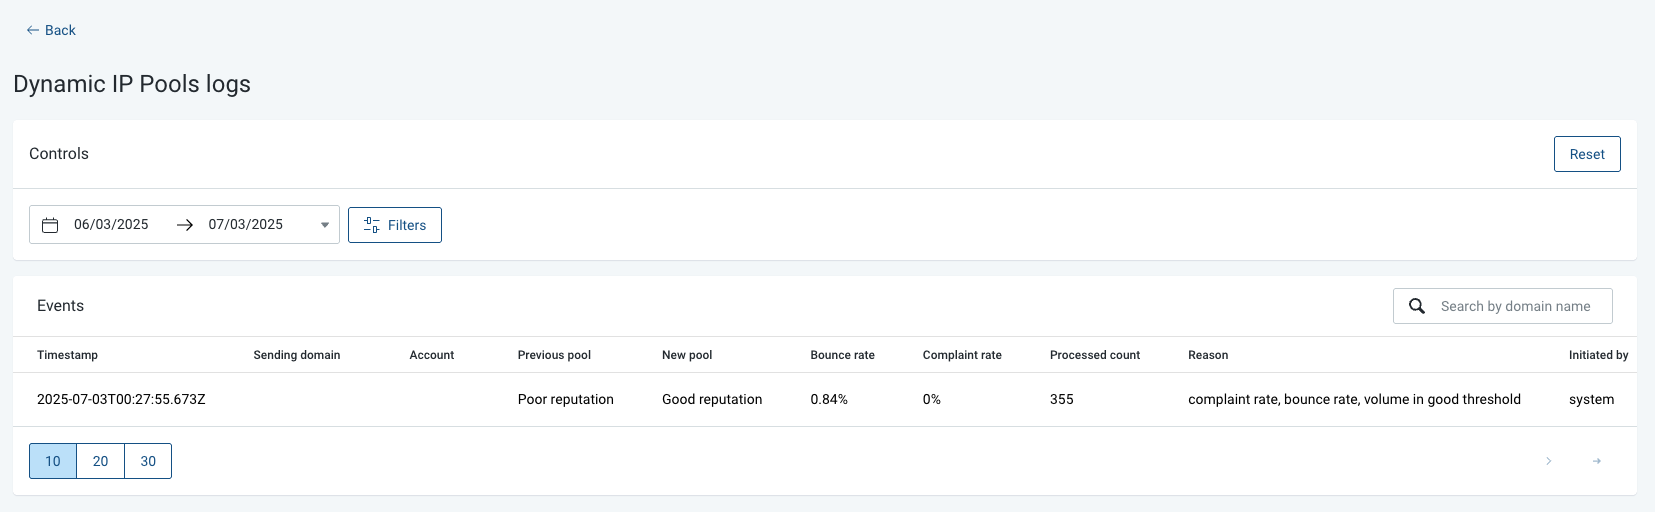Set page size to 20

click(101, 461)
